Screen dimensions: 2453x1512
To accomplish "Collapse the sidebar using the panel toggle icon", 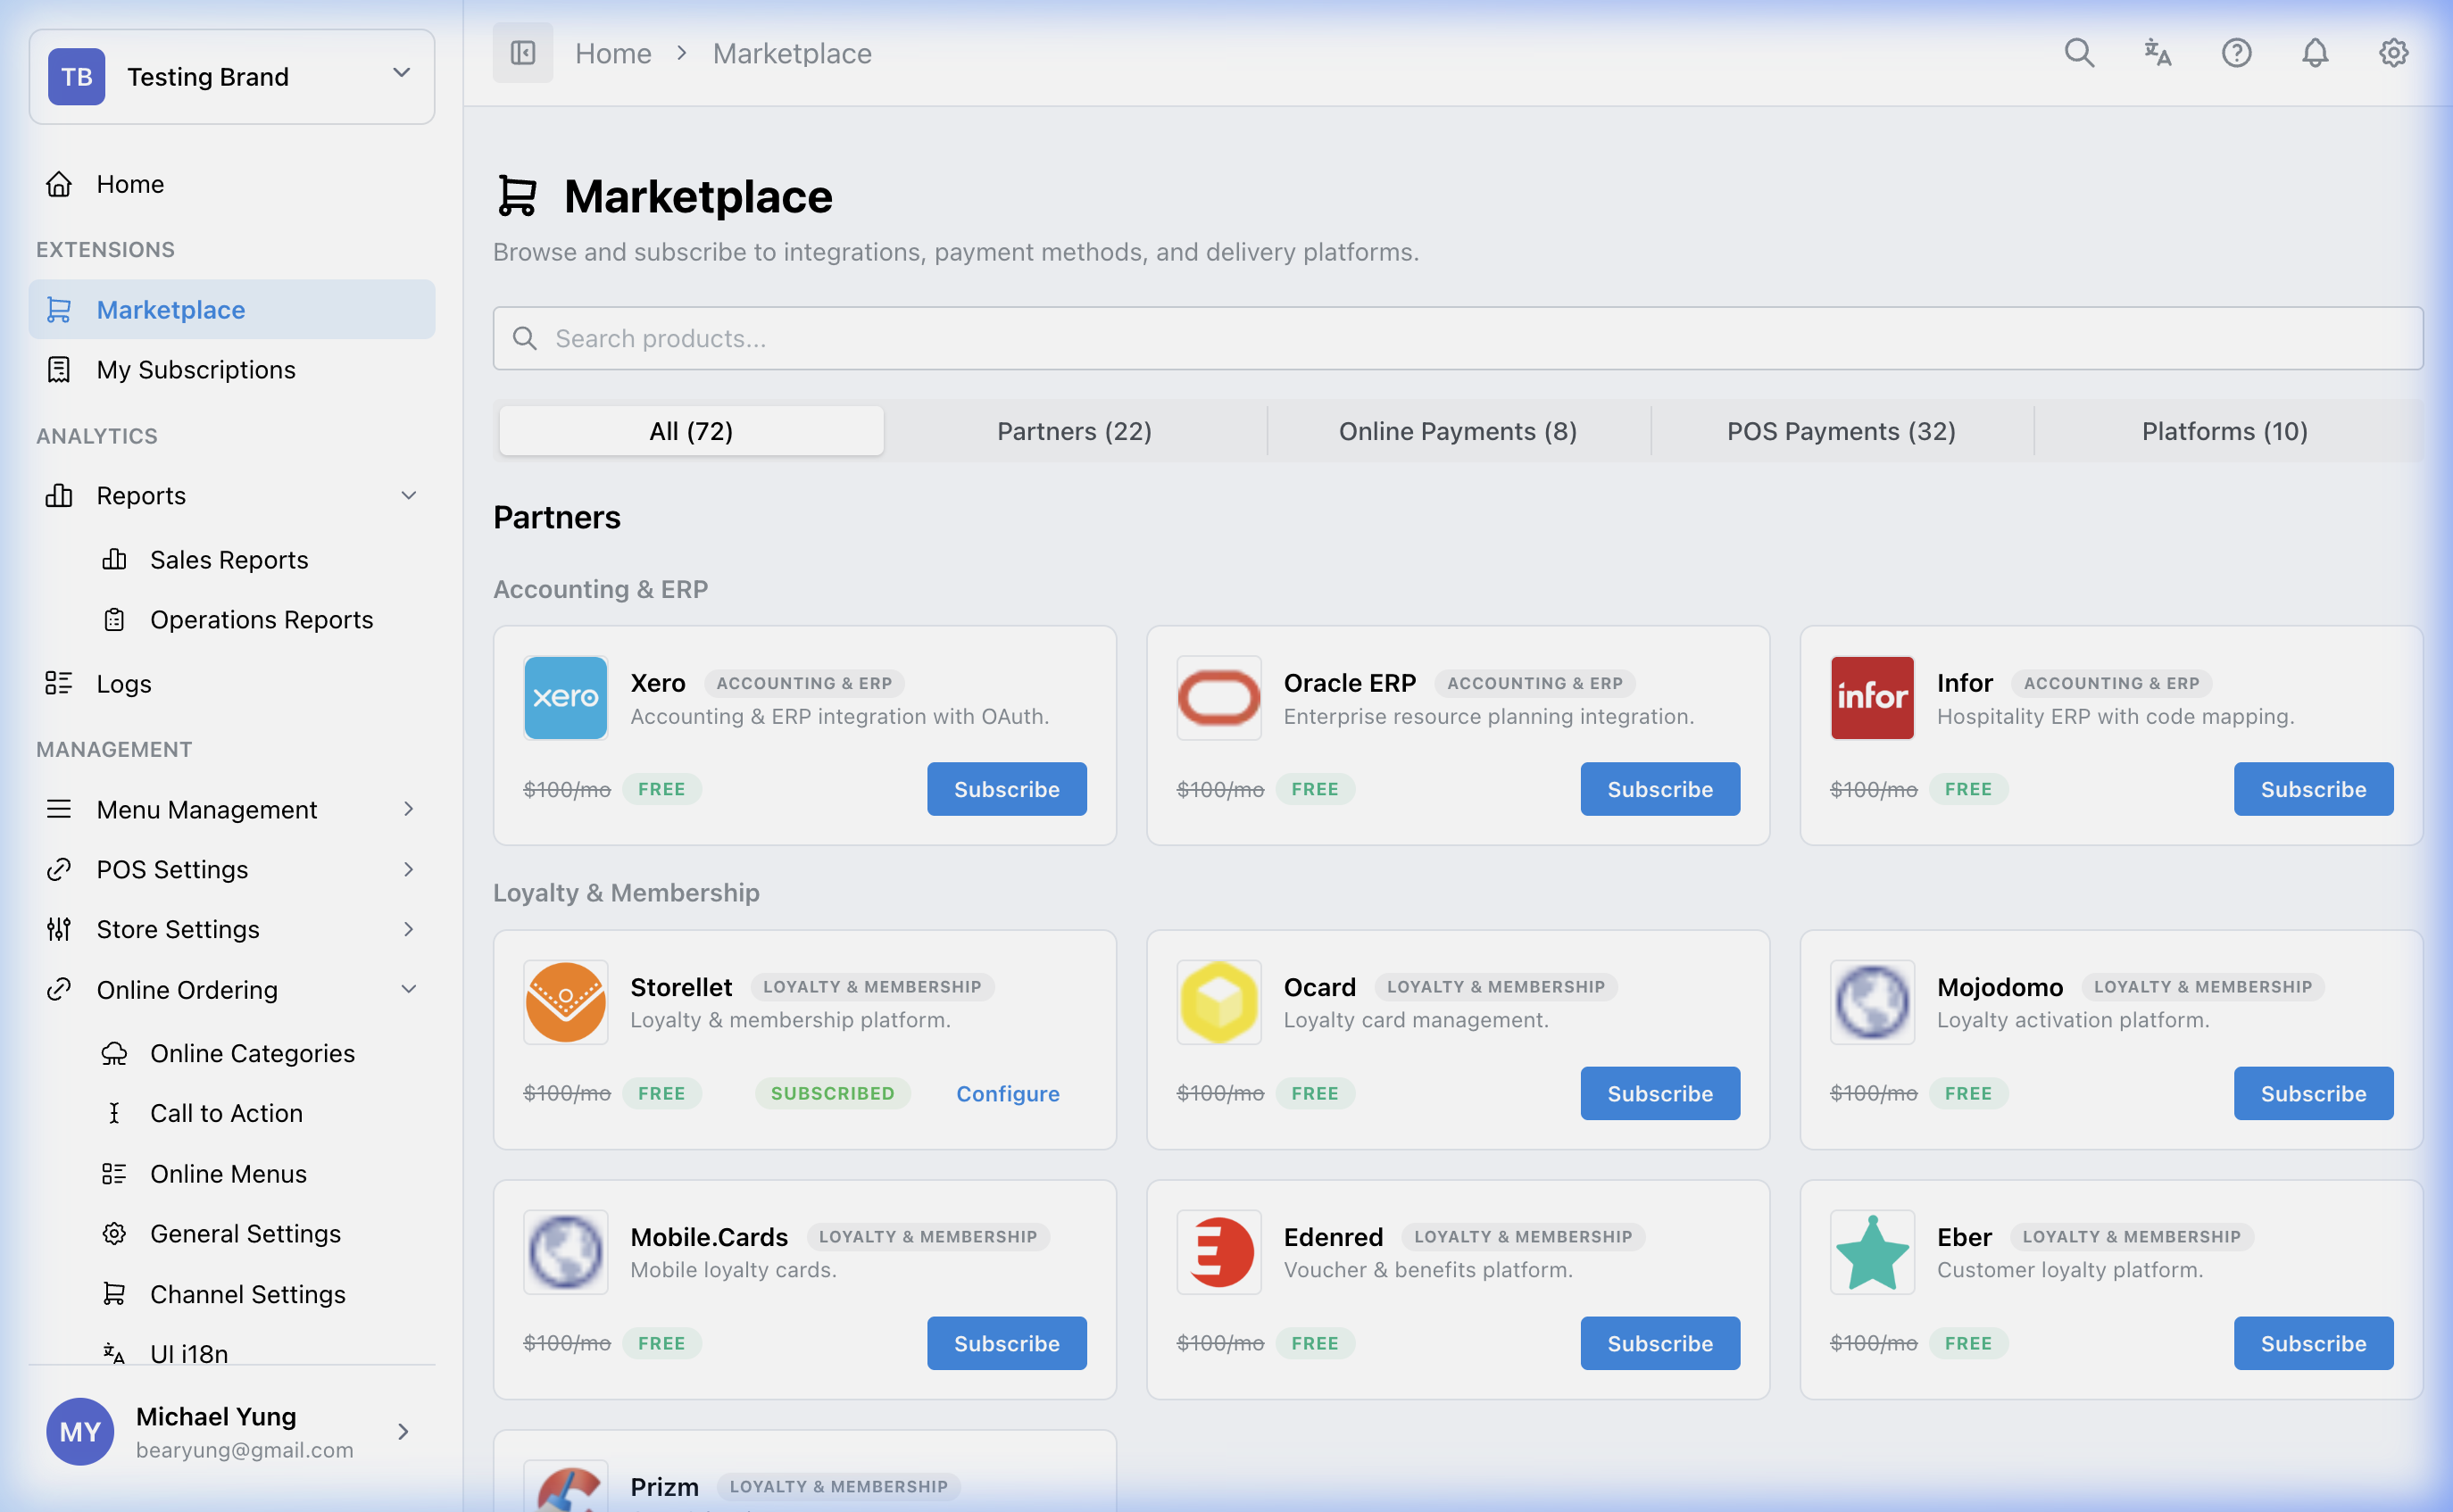I will point(522,53).
